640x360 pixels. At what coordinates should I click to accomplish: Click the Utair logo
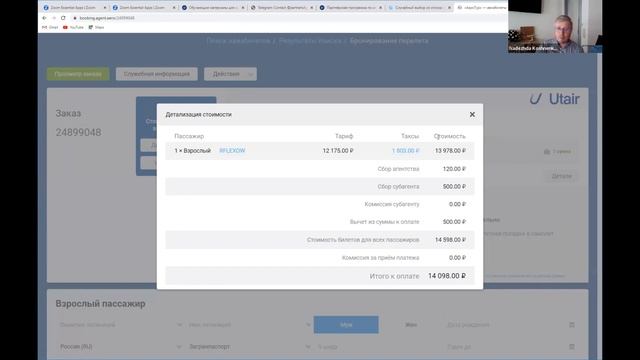click(555, 99)
